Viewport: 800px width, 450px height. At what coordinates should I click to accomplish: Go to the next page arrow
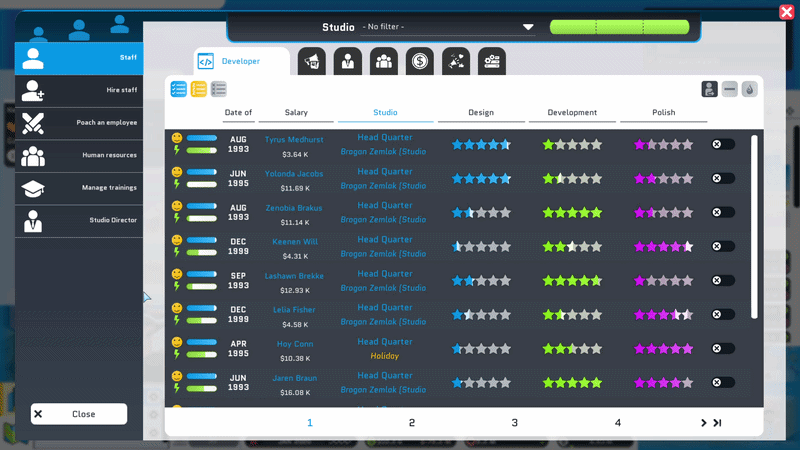(x=704, y=422)
